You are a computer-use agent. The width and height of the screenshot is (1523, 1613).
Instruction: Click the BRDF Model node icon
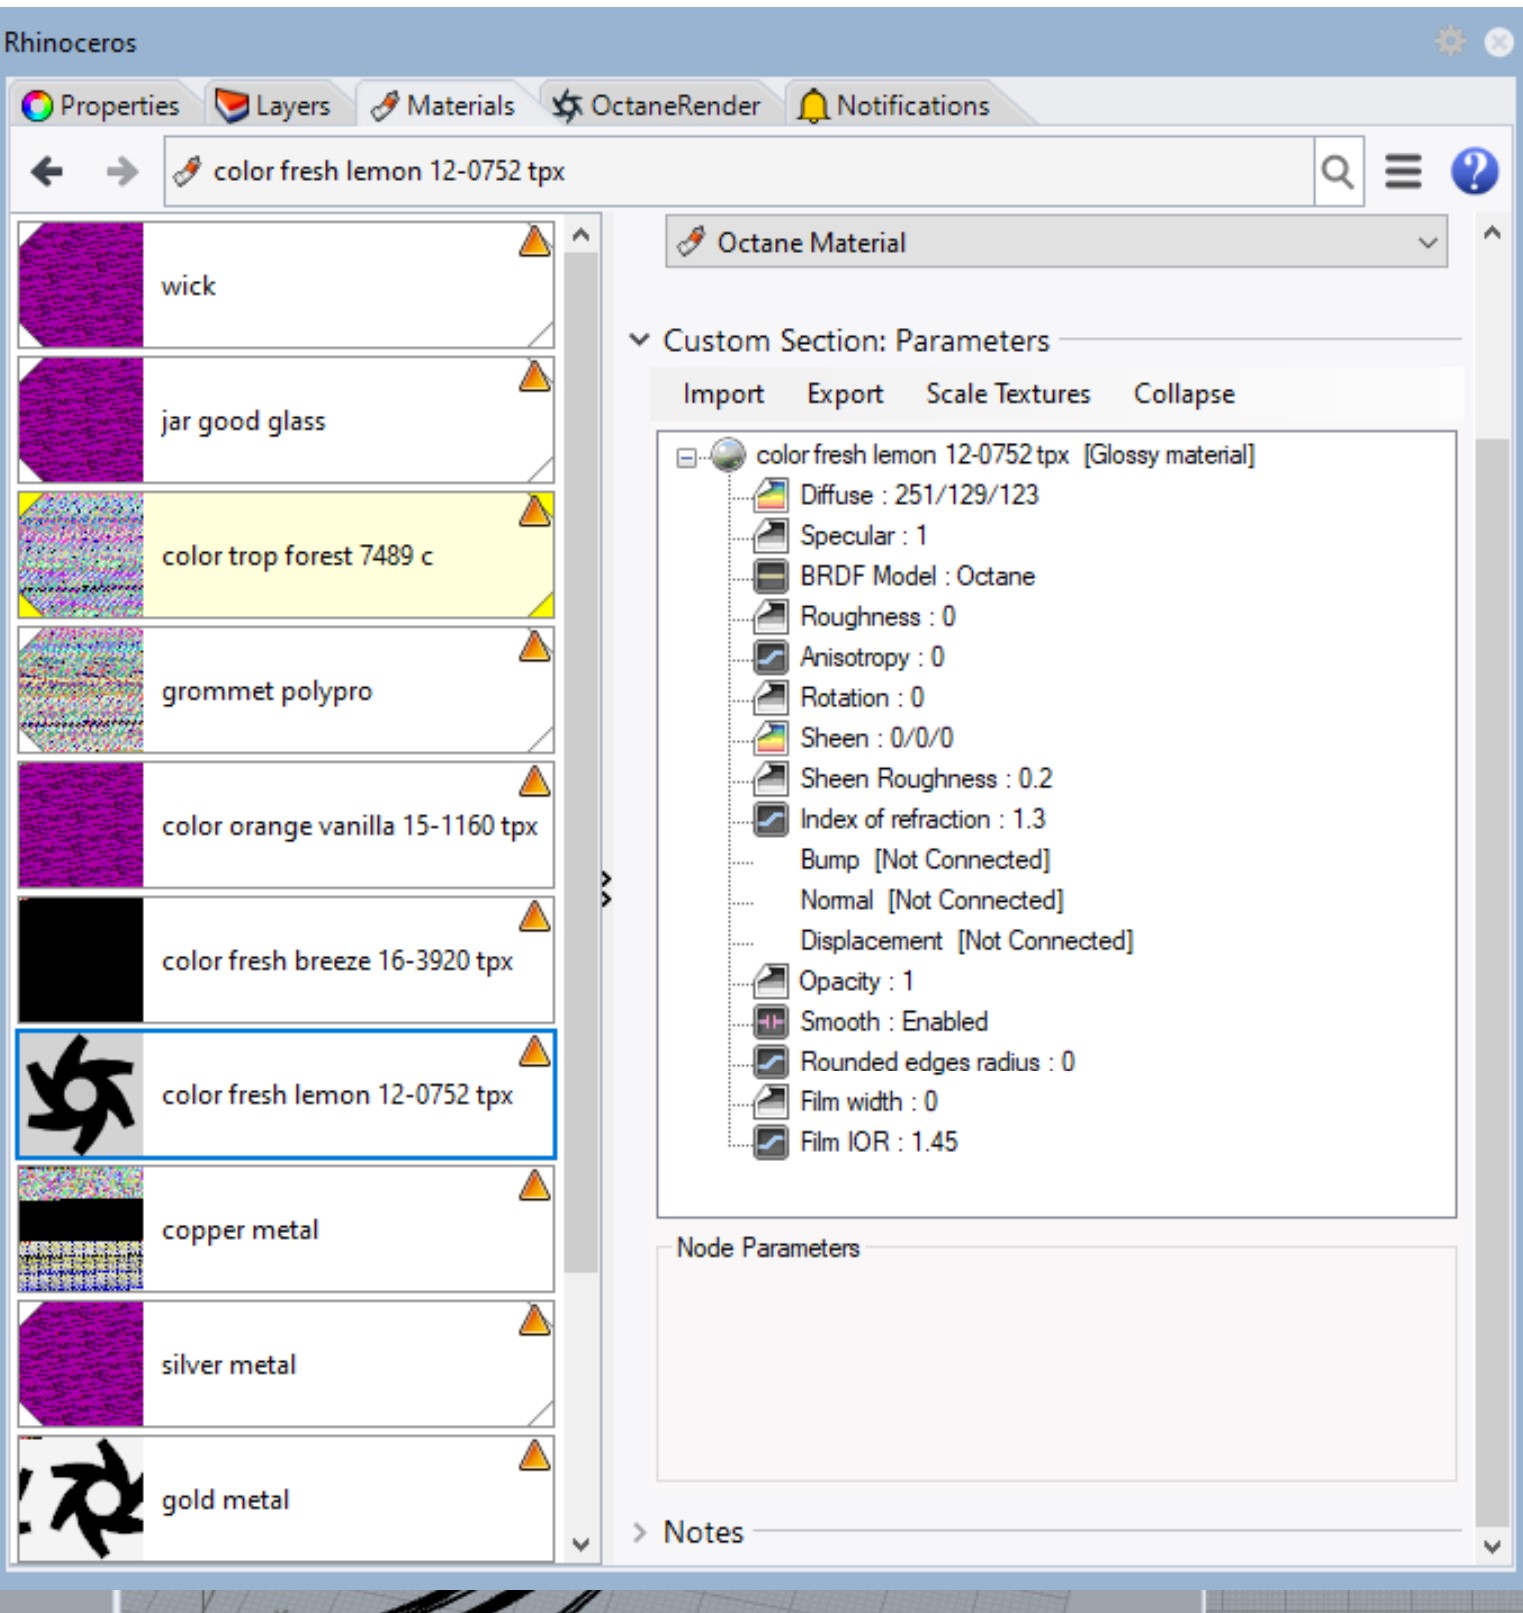click(770, 576)
